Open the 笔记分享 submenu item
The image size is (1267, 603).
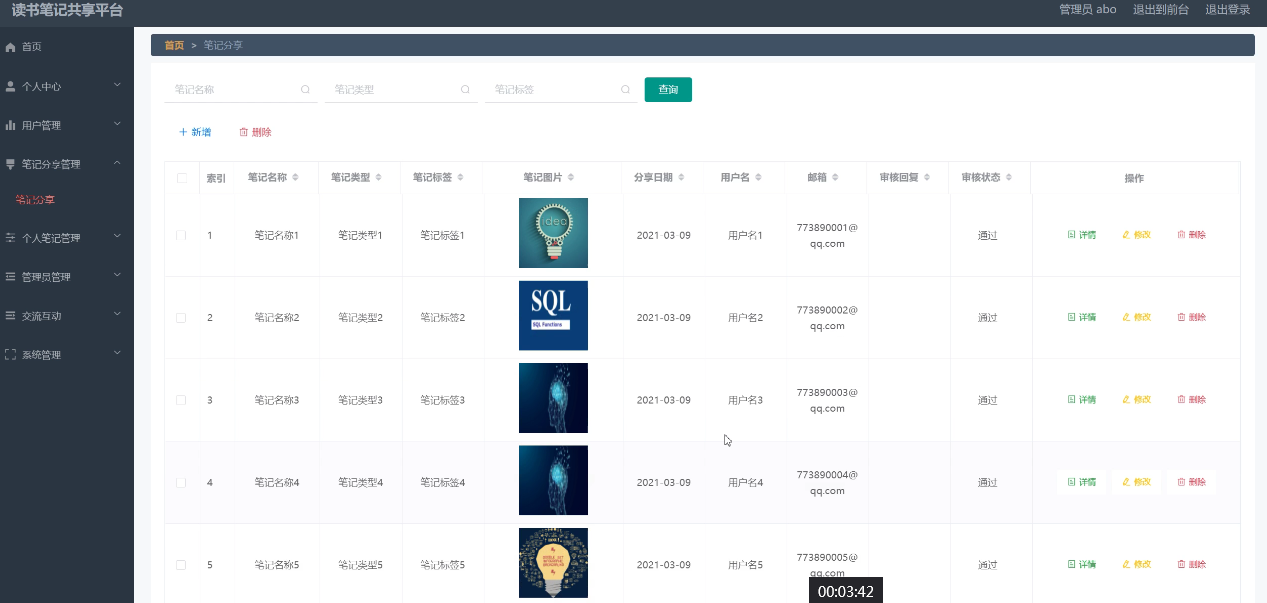tap(35, 200)
